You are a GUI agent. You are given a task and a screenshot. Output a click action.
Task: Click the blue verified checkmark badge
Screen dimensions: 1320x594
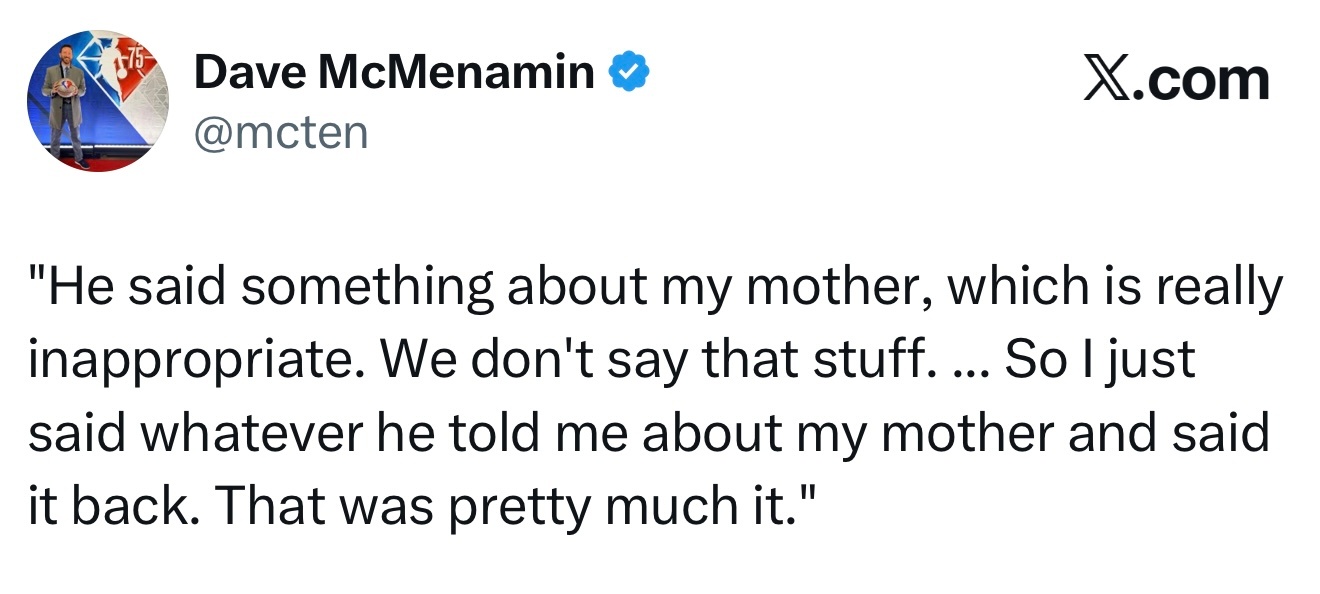point(630,73)
